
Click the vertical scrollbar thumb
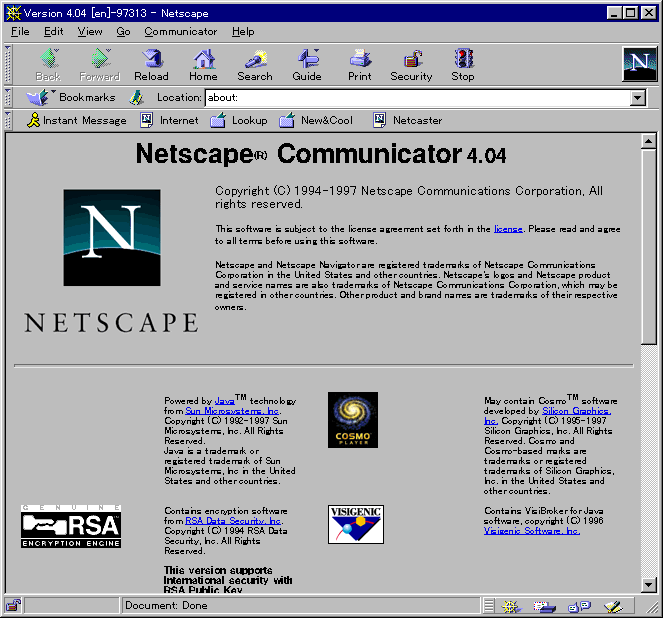648,247
